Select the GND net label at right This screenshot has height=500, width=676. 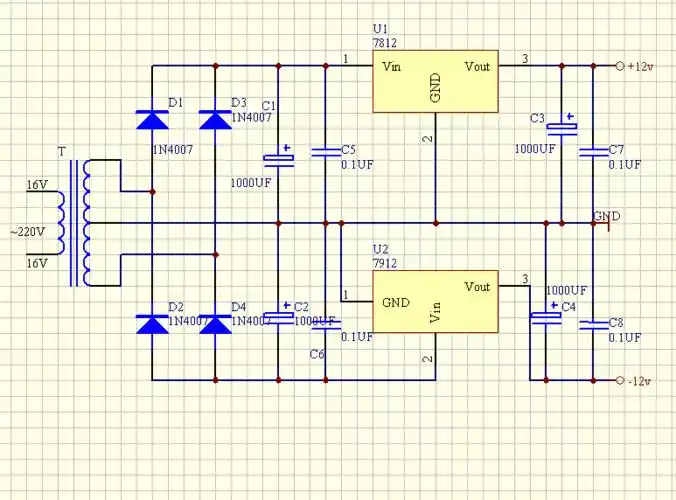(606, 216)
